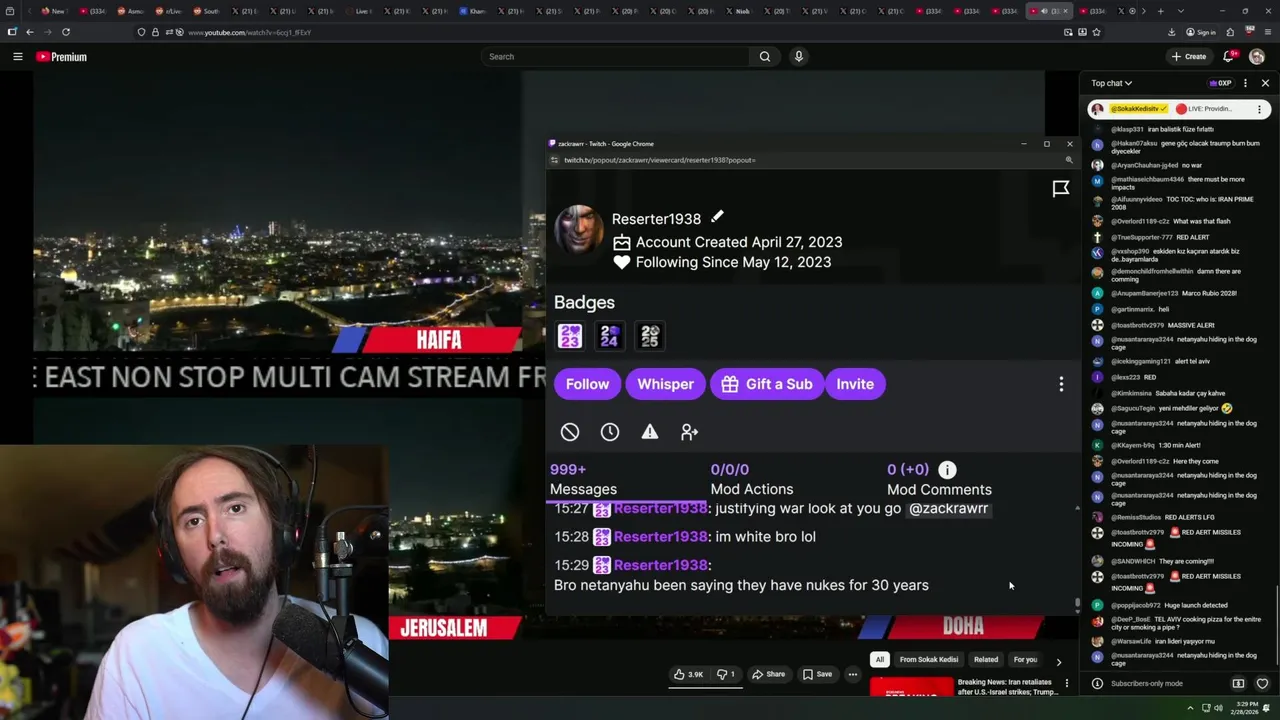Viewport: 1280px width, 720px height.
Task: Click the Create button on YouTube
Action: click(1189, 57)
